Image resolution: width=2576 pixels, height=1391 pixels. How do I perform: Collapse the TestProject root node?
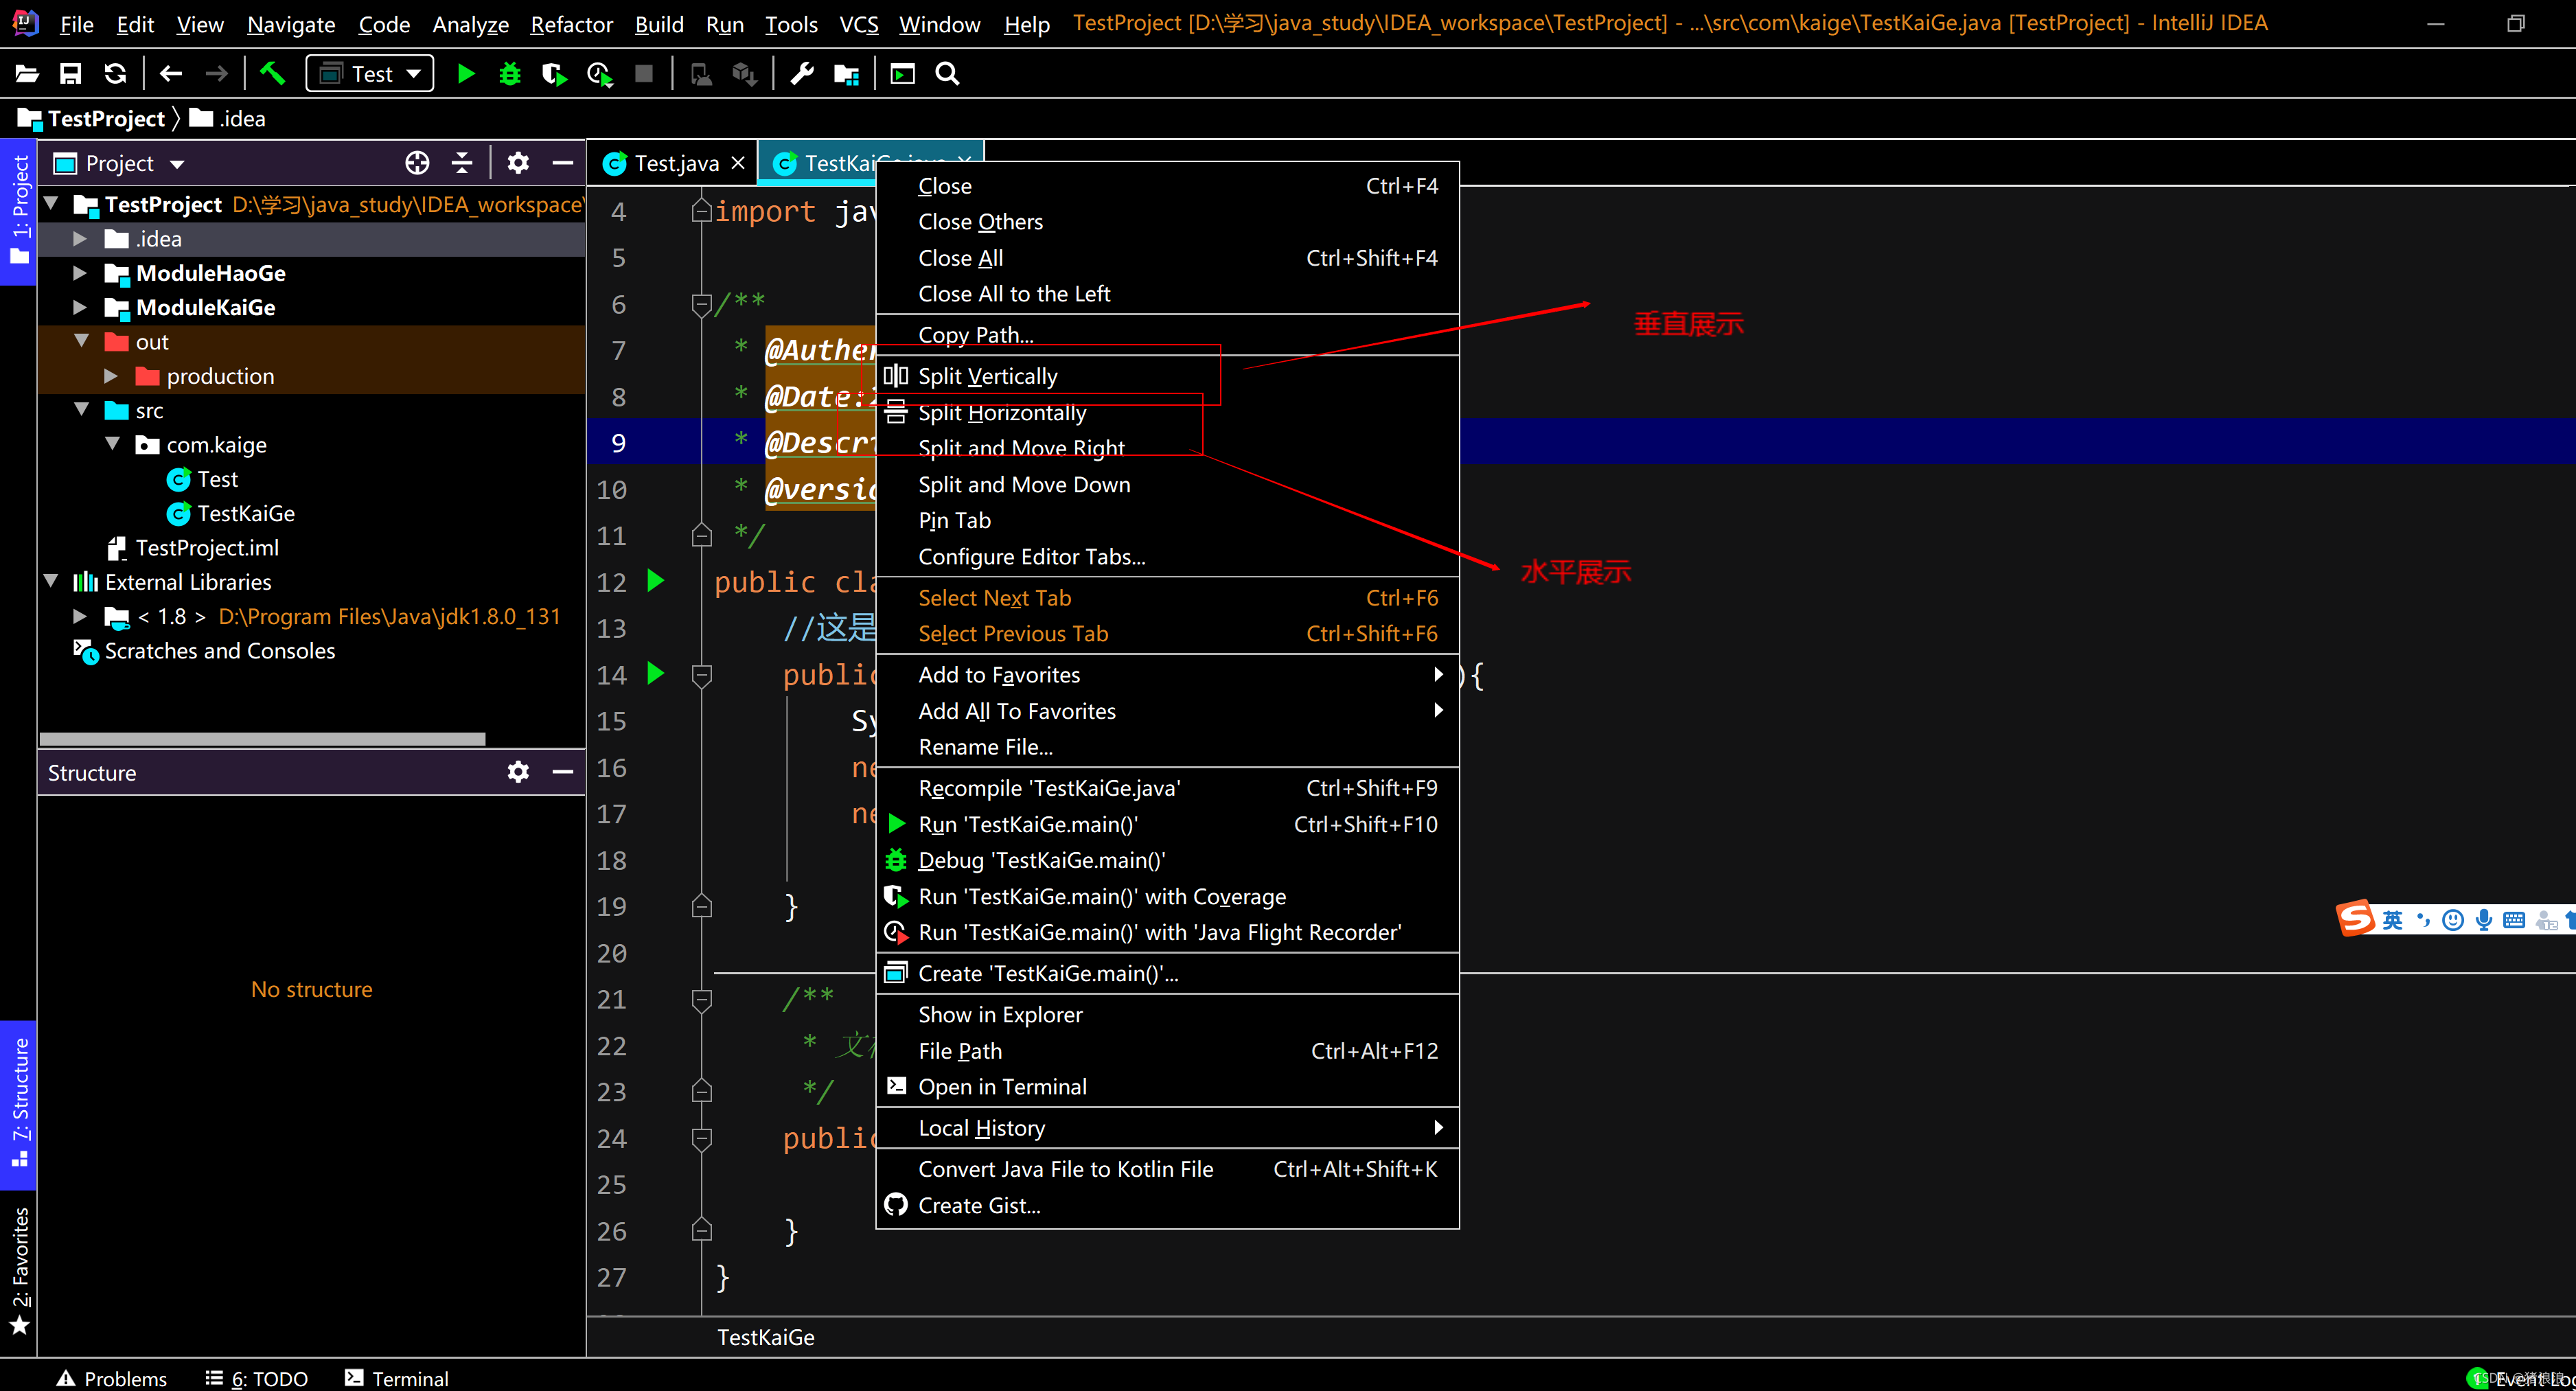(52, 204)
